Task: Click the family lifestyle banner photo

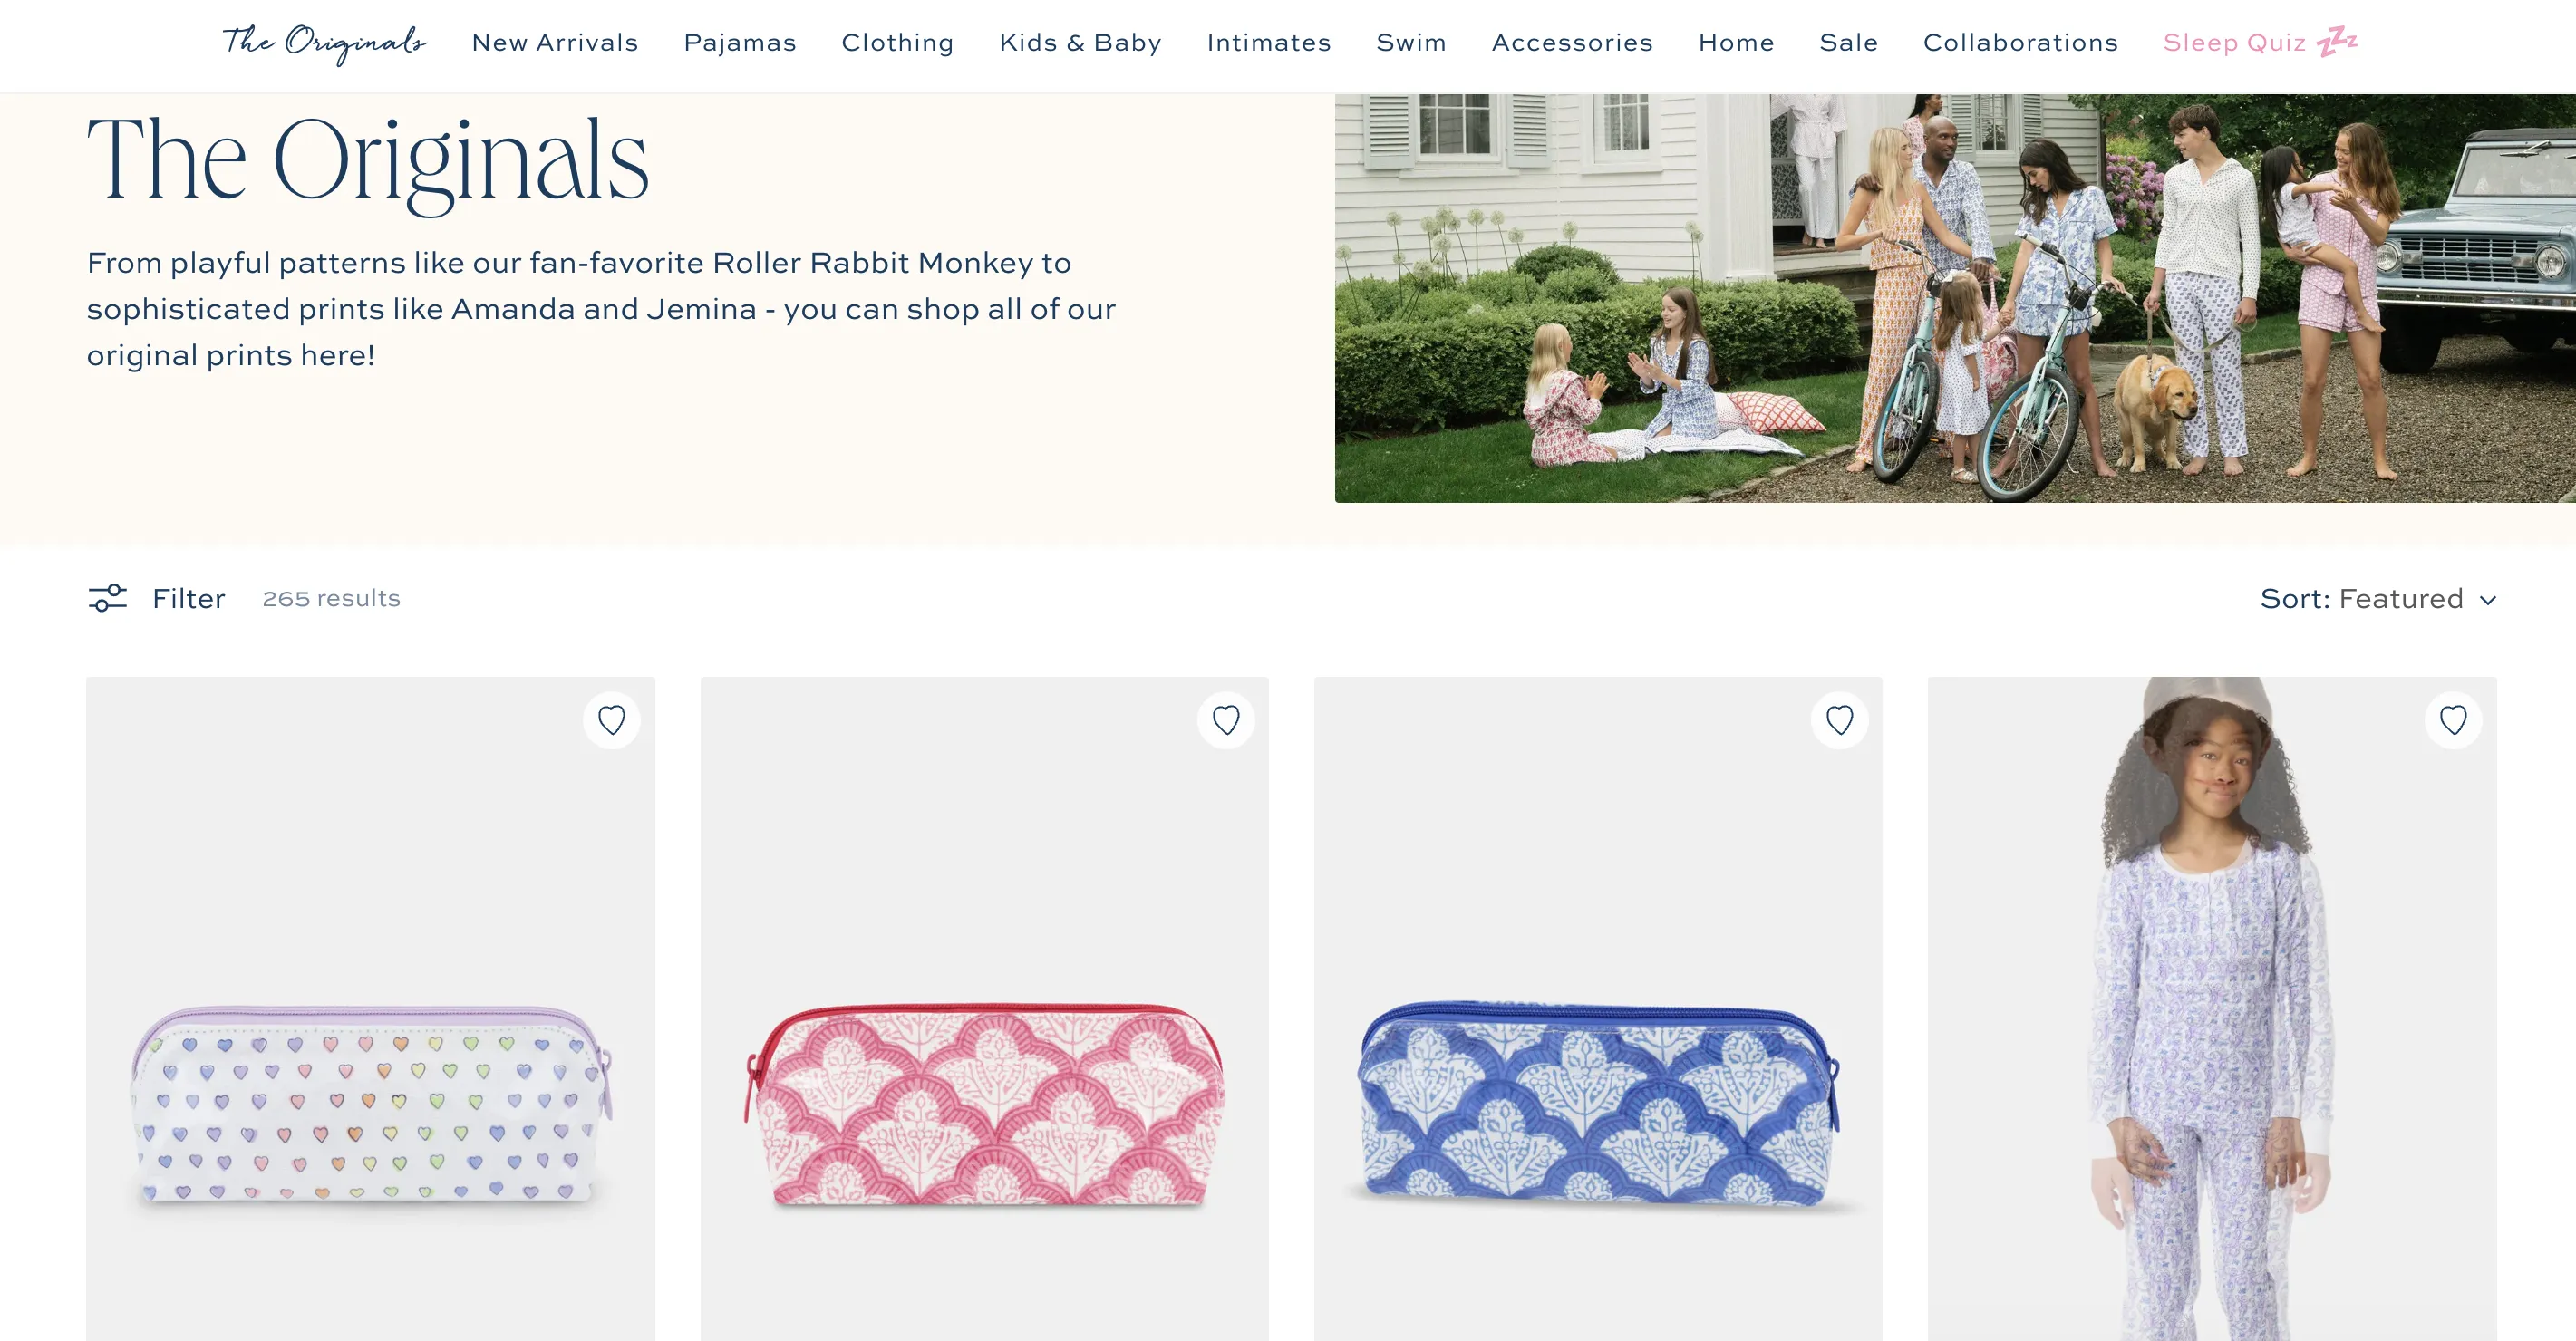Action: pyautogui.click(x=1955, y=298)
